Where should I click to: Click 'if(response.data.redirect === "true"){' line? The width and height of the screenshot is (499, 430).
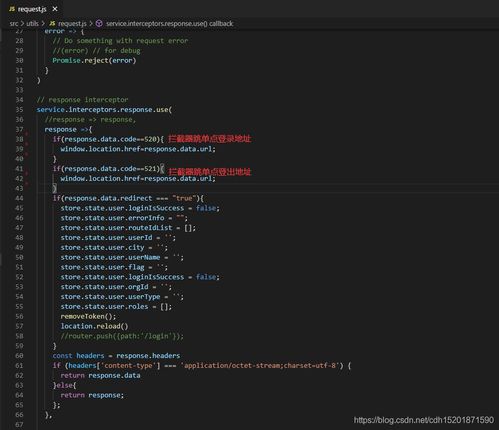coord(128,198)
